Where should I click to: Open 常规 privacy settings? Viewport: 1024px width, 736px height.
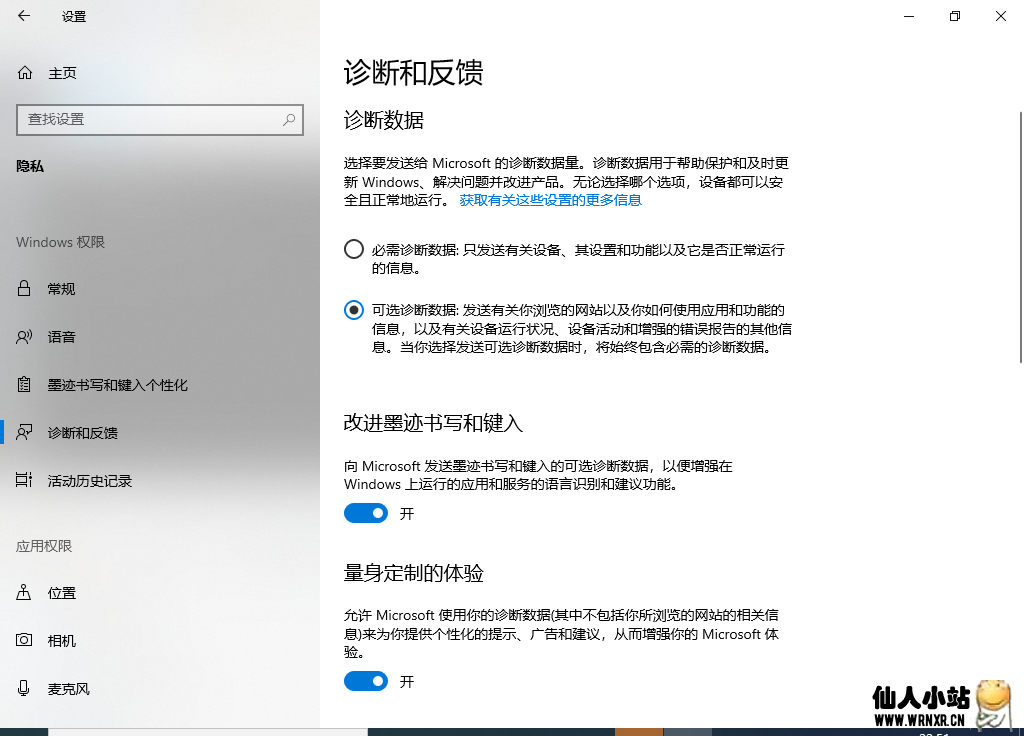(x=160, y=289)
